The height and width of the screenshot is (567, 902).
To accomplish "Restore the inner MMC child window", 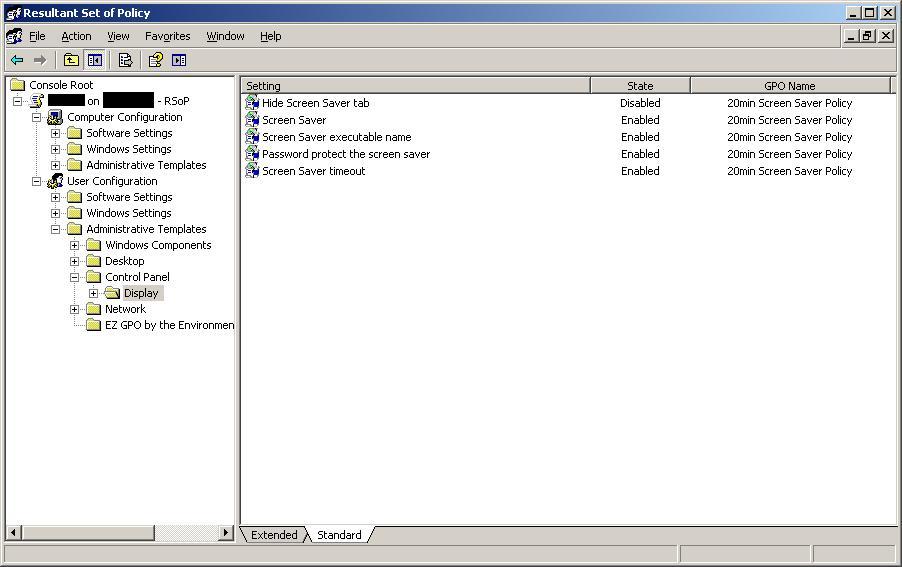I will pos(868,36).
